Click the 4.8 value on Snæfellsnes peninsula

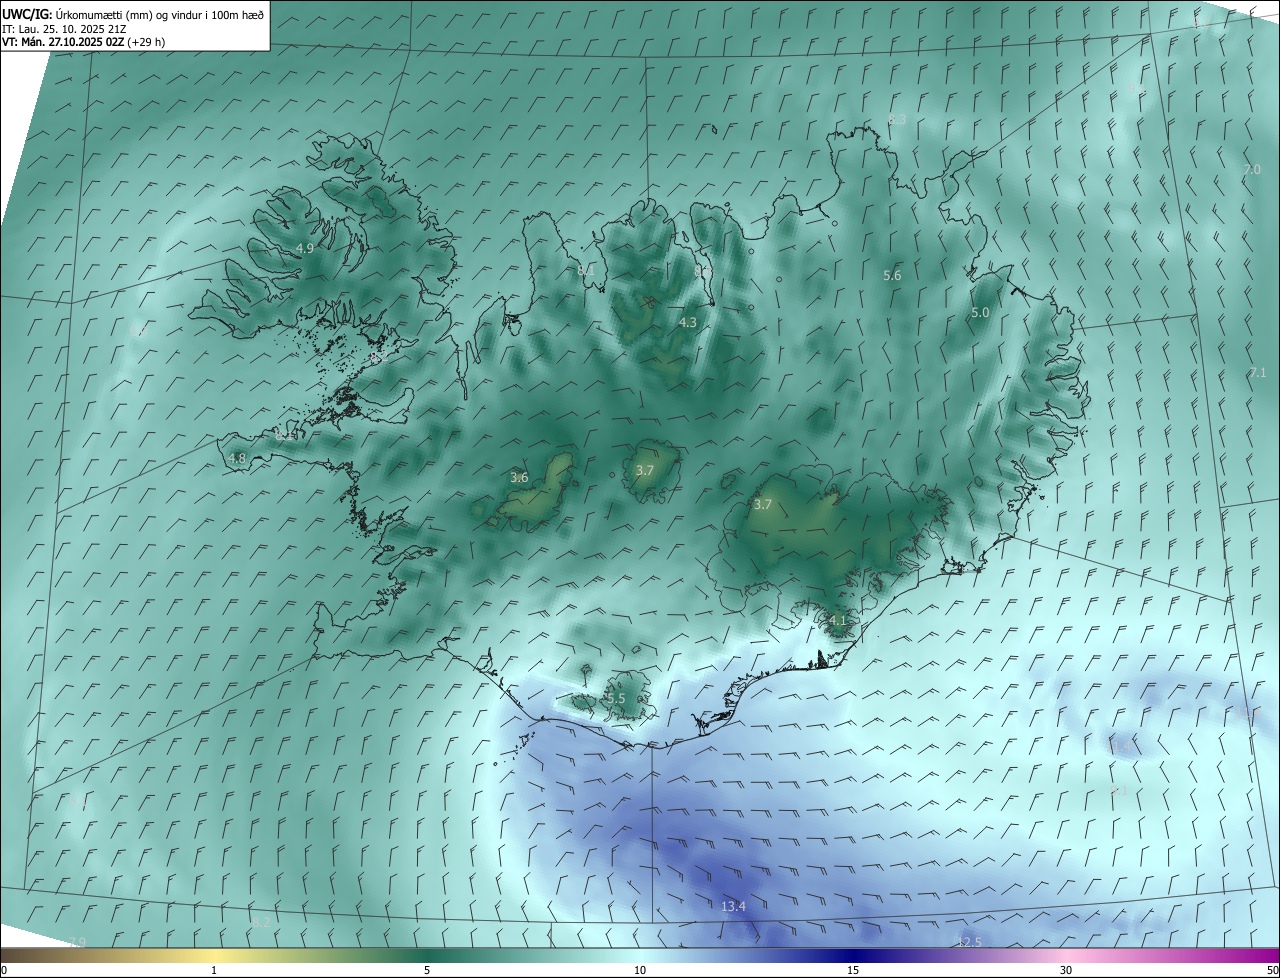click(237, 458)
